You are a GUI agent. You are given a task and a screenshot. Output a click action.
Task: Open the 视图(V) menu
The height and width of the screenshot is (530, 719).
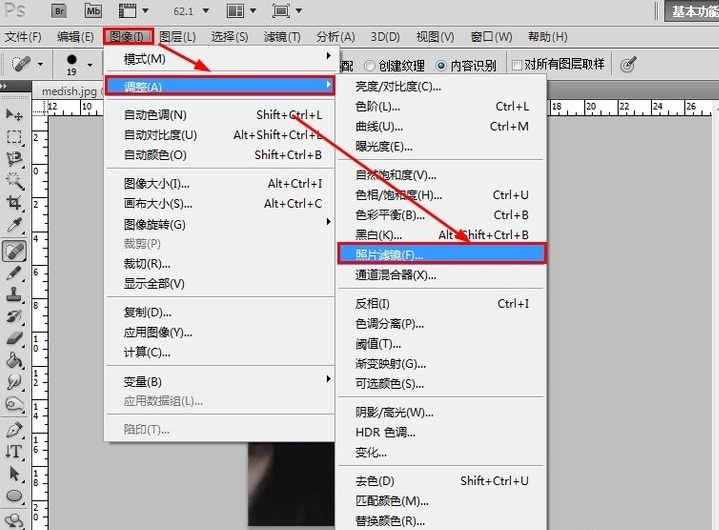point(435,37)
